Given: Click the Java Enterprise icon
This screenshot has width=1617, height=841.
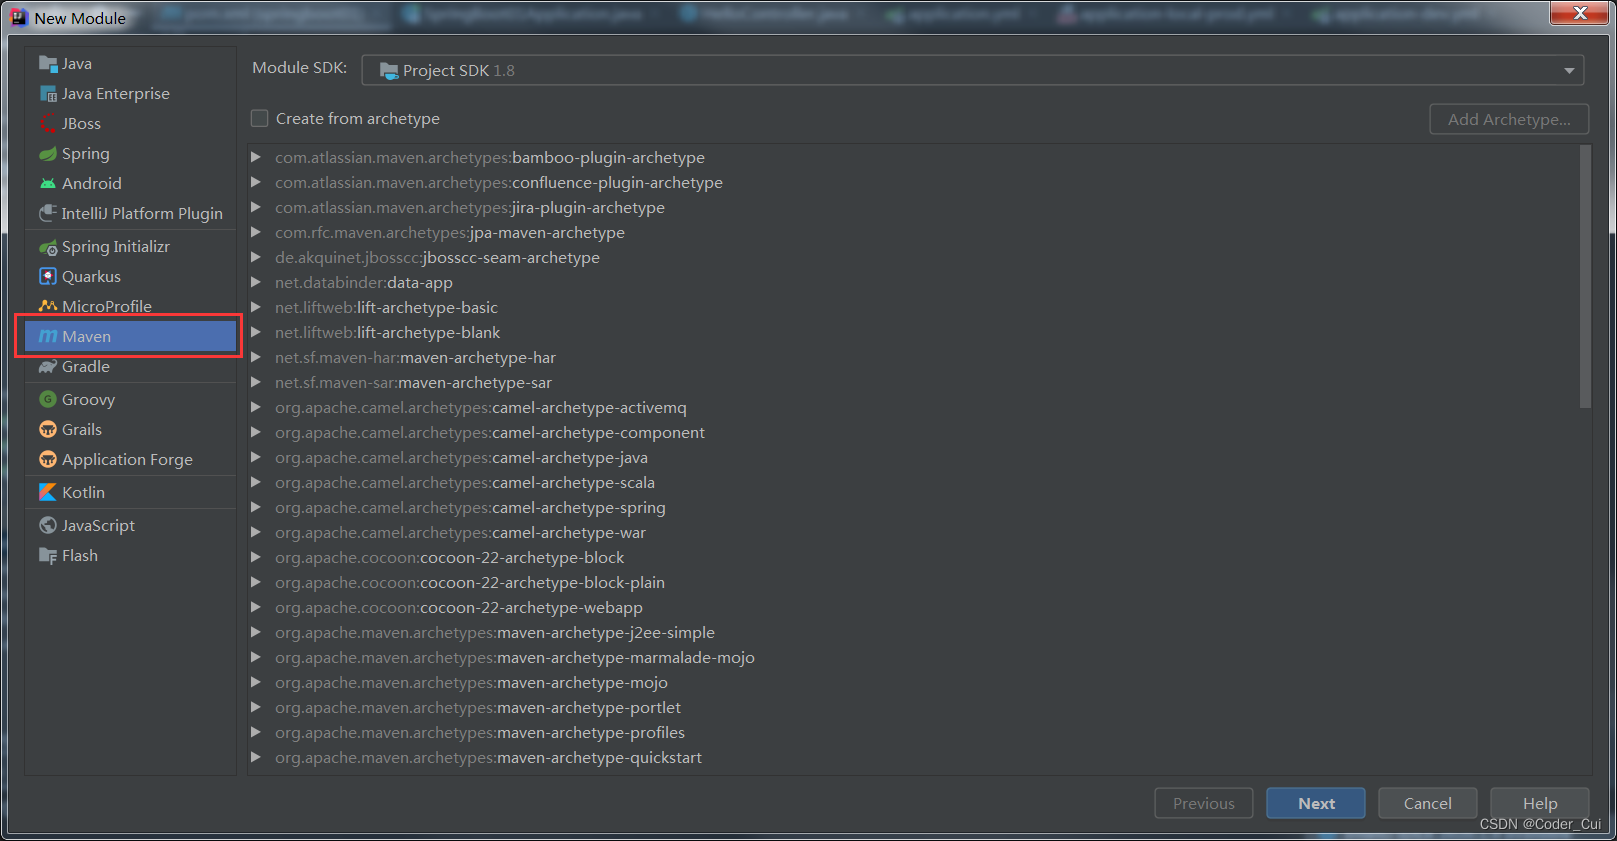Looking at the screenshot, I should click(x=48, y=94).
